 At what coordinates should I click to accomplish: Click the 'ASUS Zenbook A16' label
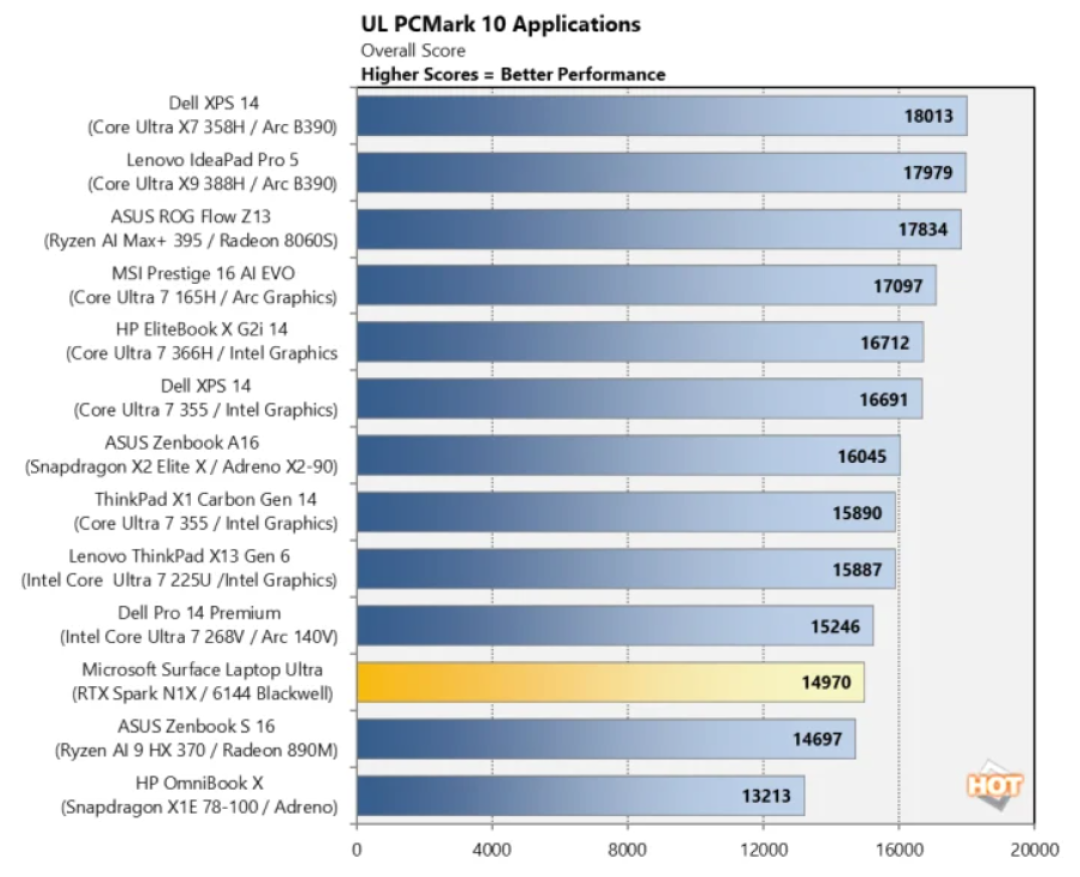click(x=182, y=442)
